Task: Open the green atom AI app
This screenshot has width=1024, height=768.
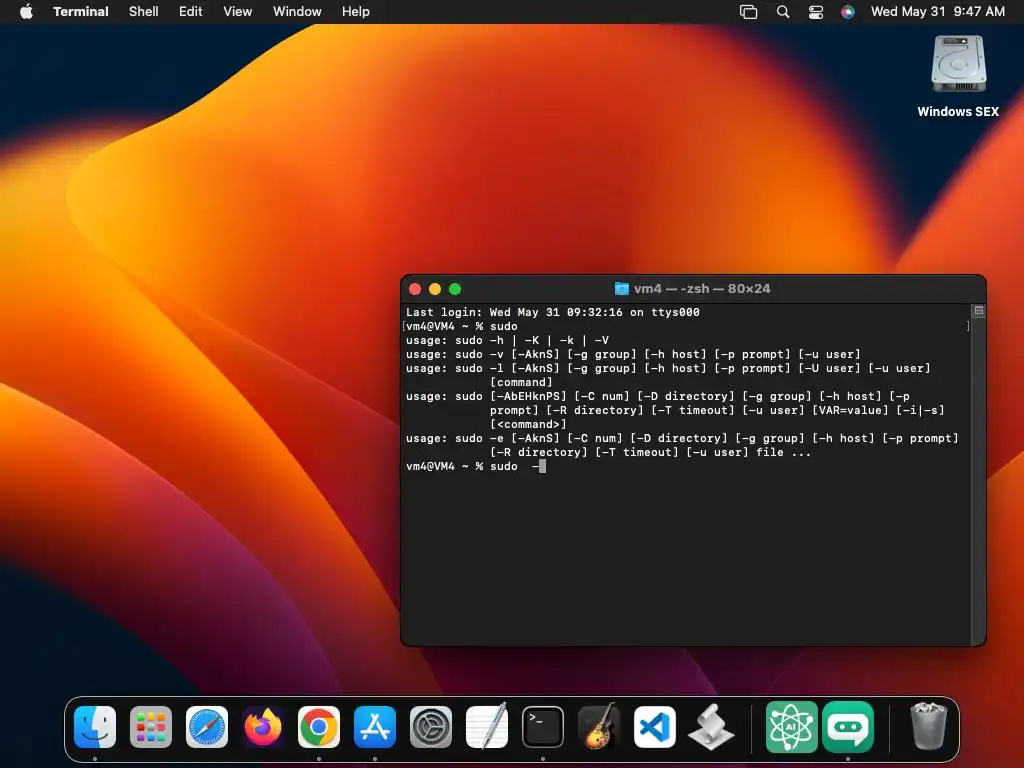Action: tap(792, 727)
